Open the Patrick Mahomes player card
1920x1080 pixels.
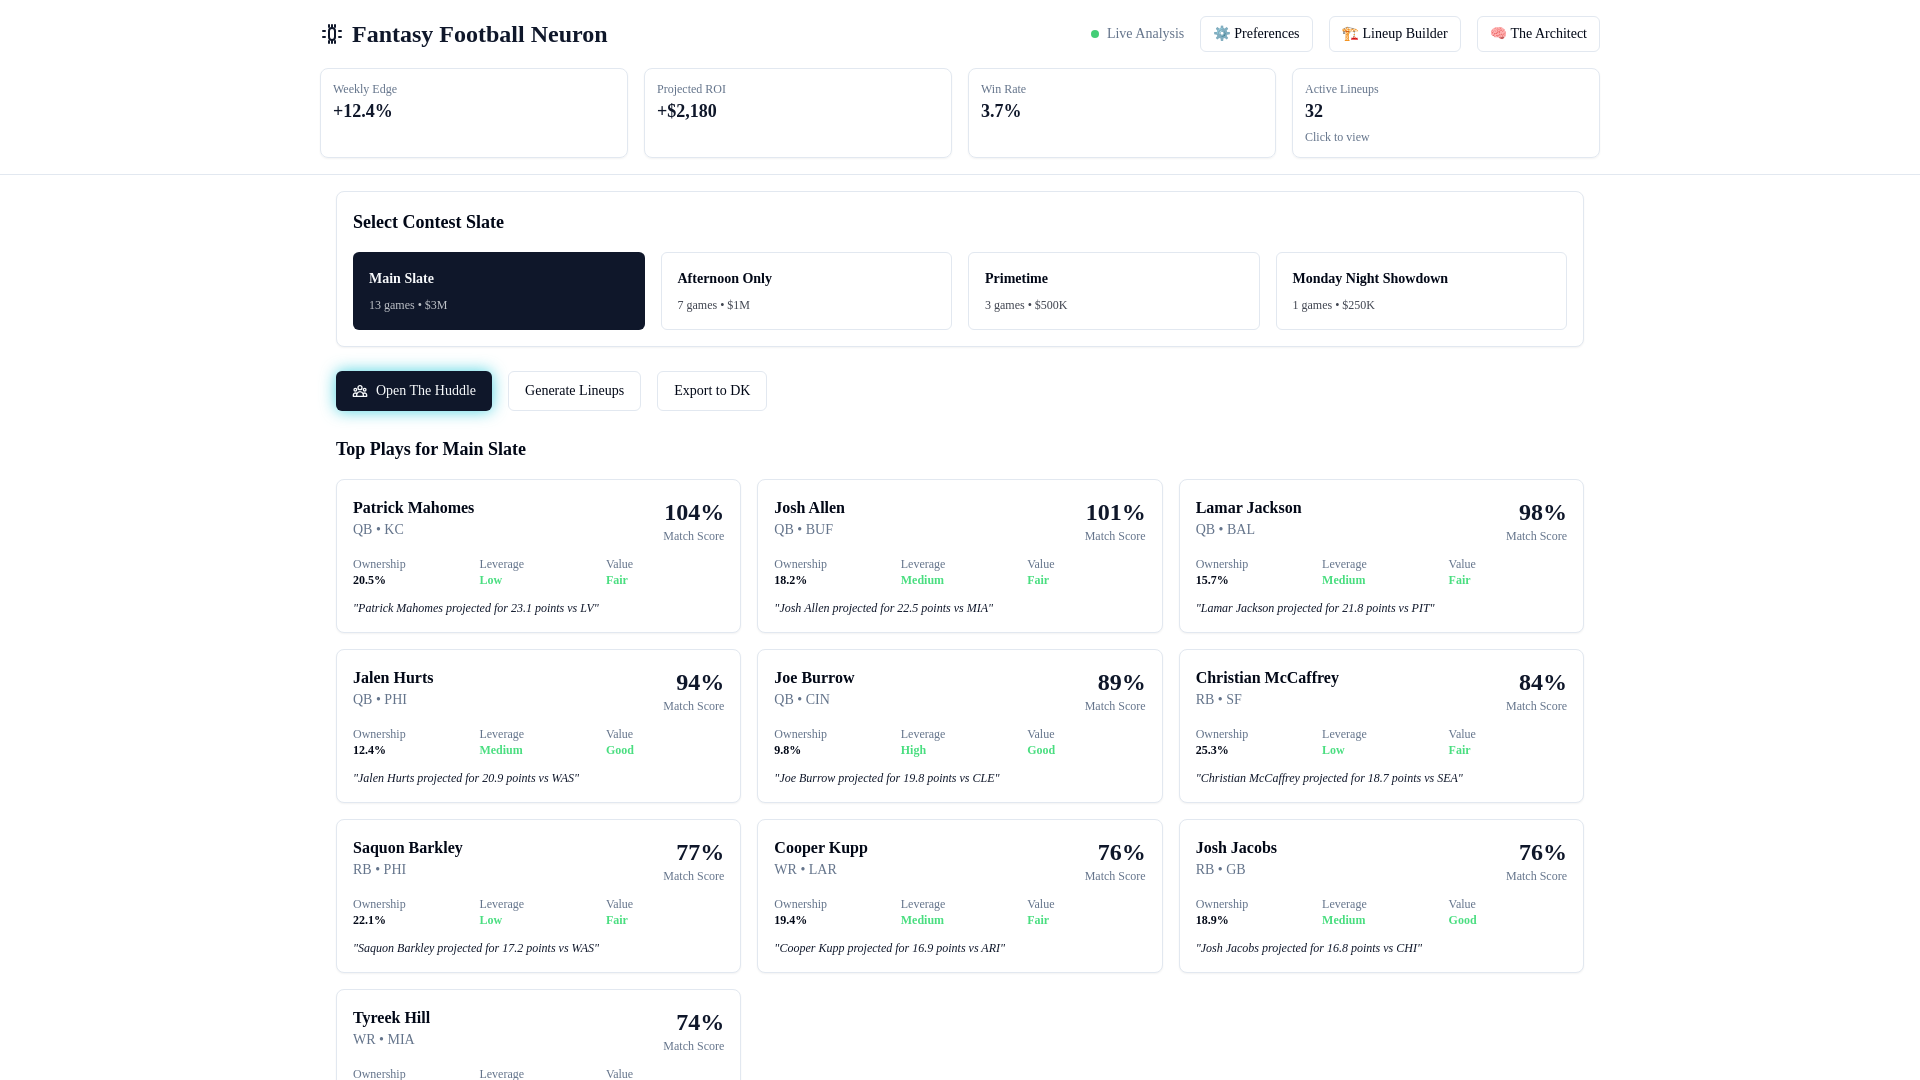(x=538, y=556)
